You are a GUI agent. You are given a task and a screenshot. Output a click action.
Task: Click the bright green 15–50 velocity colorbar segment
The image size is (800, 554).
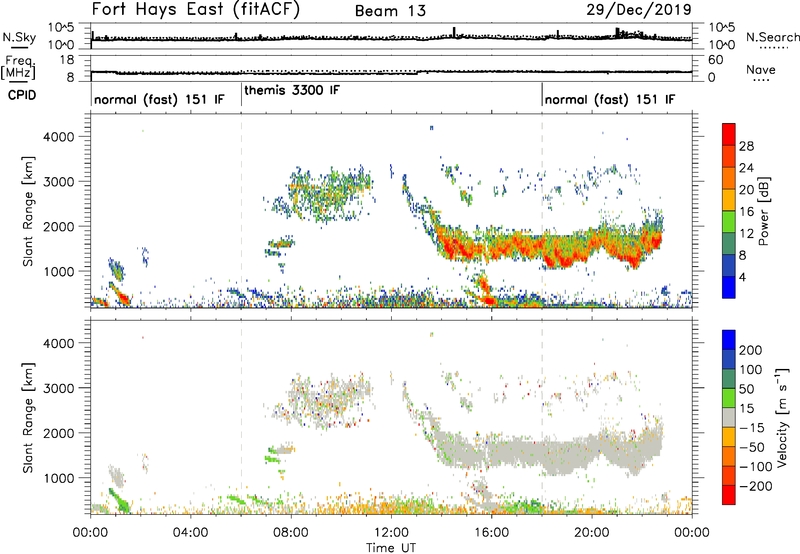(x=729, y=399)
